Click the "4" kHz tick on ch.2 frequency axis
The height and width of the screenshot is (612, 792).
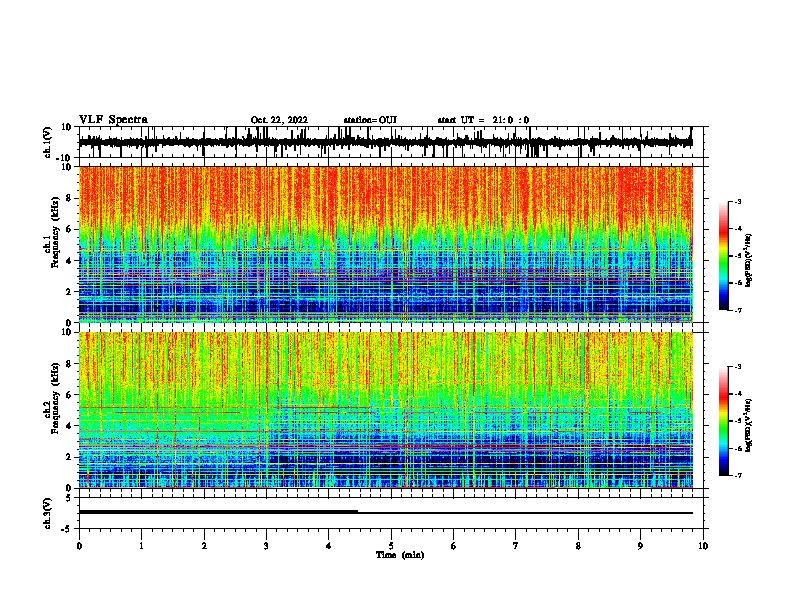[70, 426]
